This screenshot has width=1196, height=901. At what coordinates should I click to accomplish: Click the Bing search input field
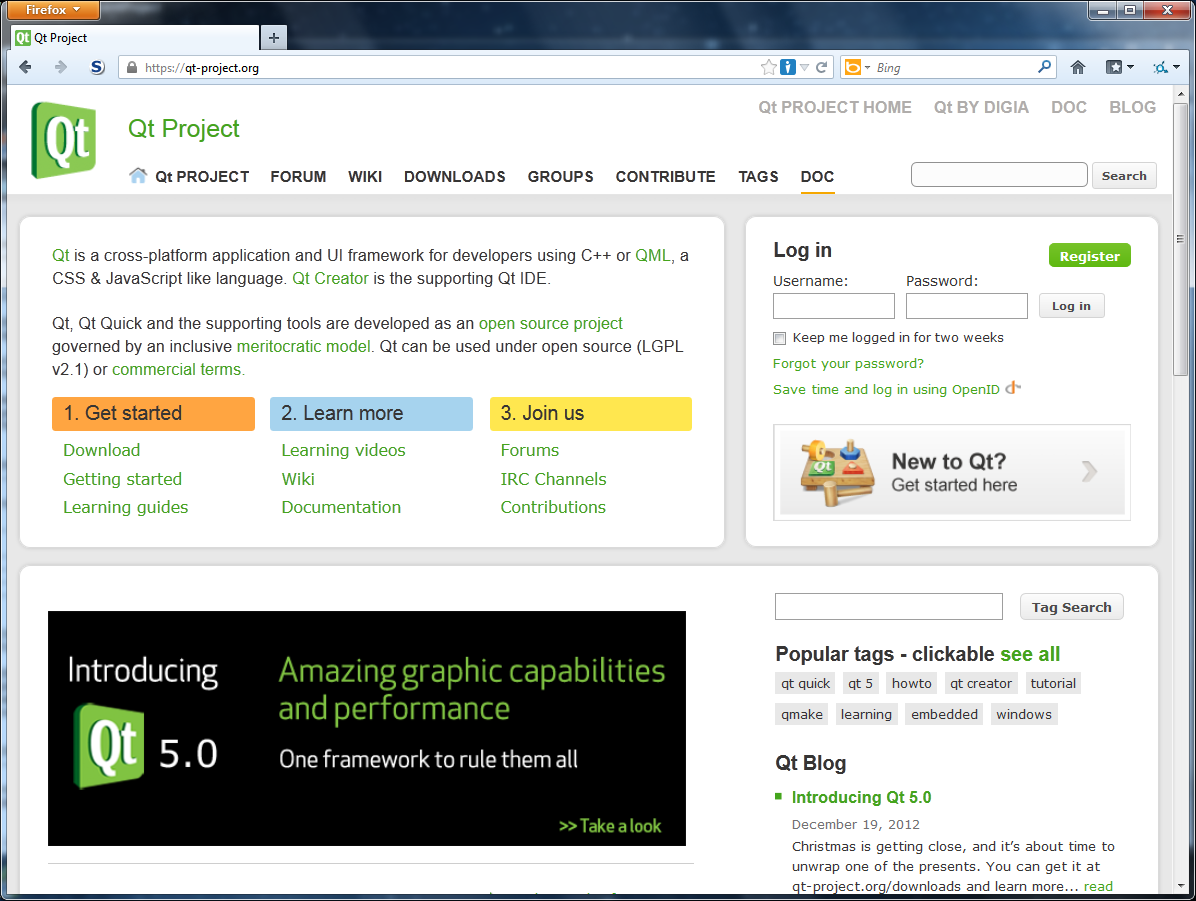point(953,68)
